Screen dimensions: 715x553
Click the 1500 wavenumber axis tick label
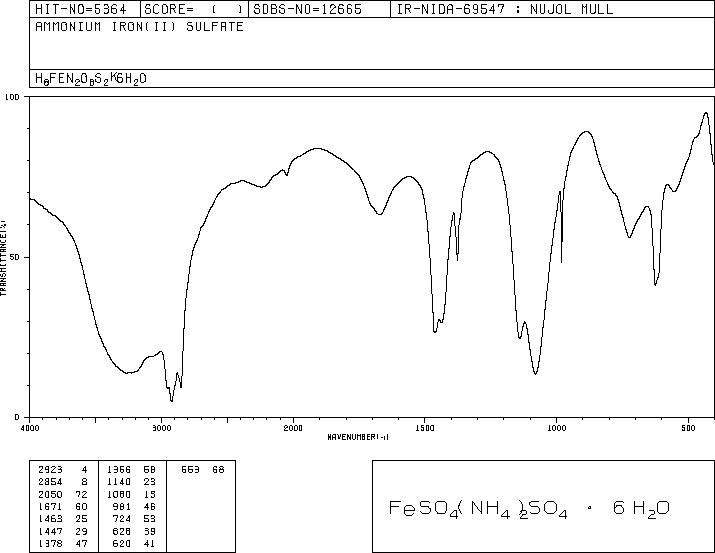click(425, 428)
